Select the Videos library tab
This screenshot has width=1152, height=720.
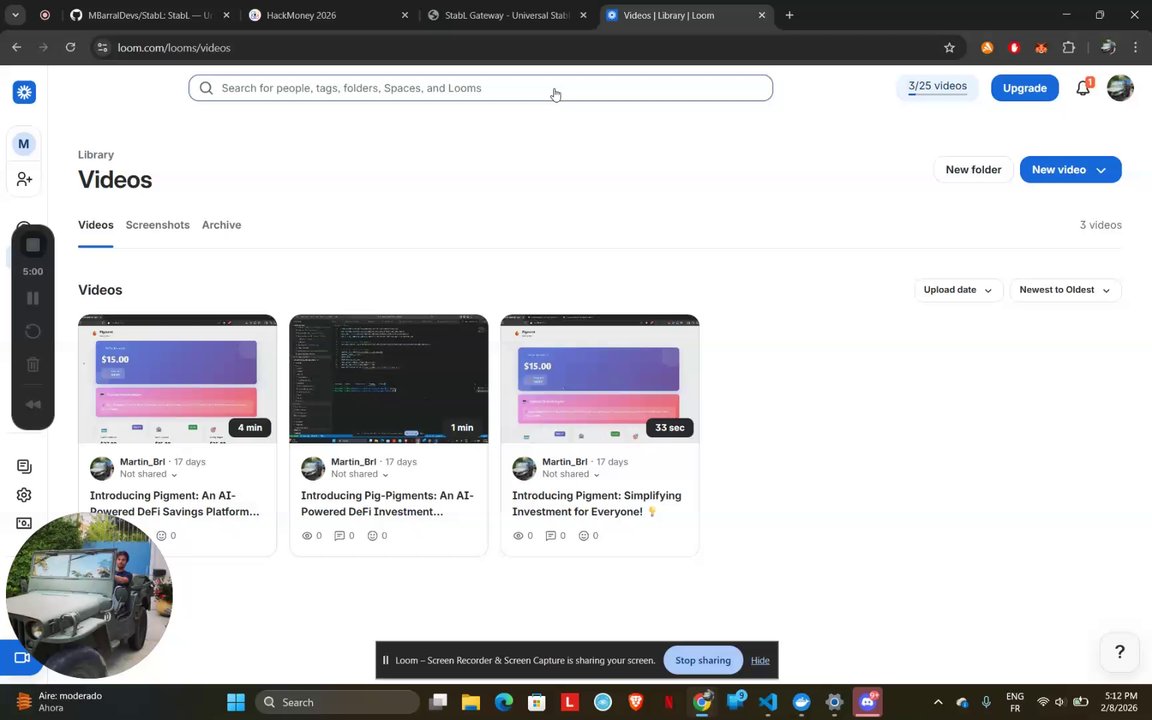(96, 225)
